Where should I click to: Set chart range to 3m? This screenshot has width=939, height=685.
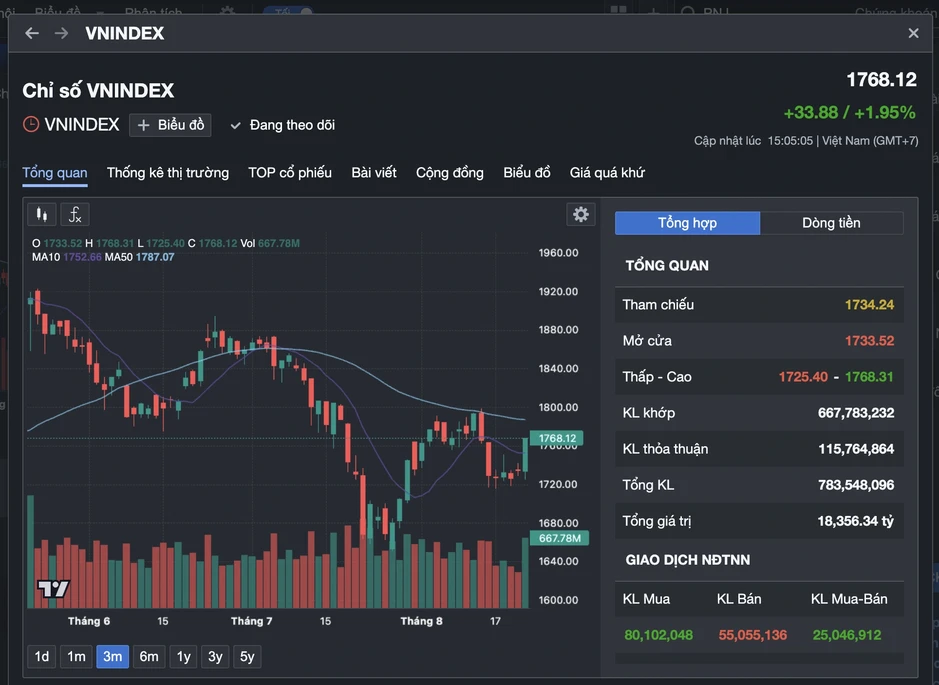tap(113, 656)
